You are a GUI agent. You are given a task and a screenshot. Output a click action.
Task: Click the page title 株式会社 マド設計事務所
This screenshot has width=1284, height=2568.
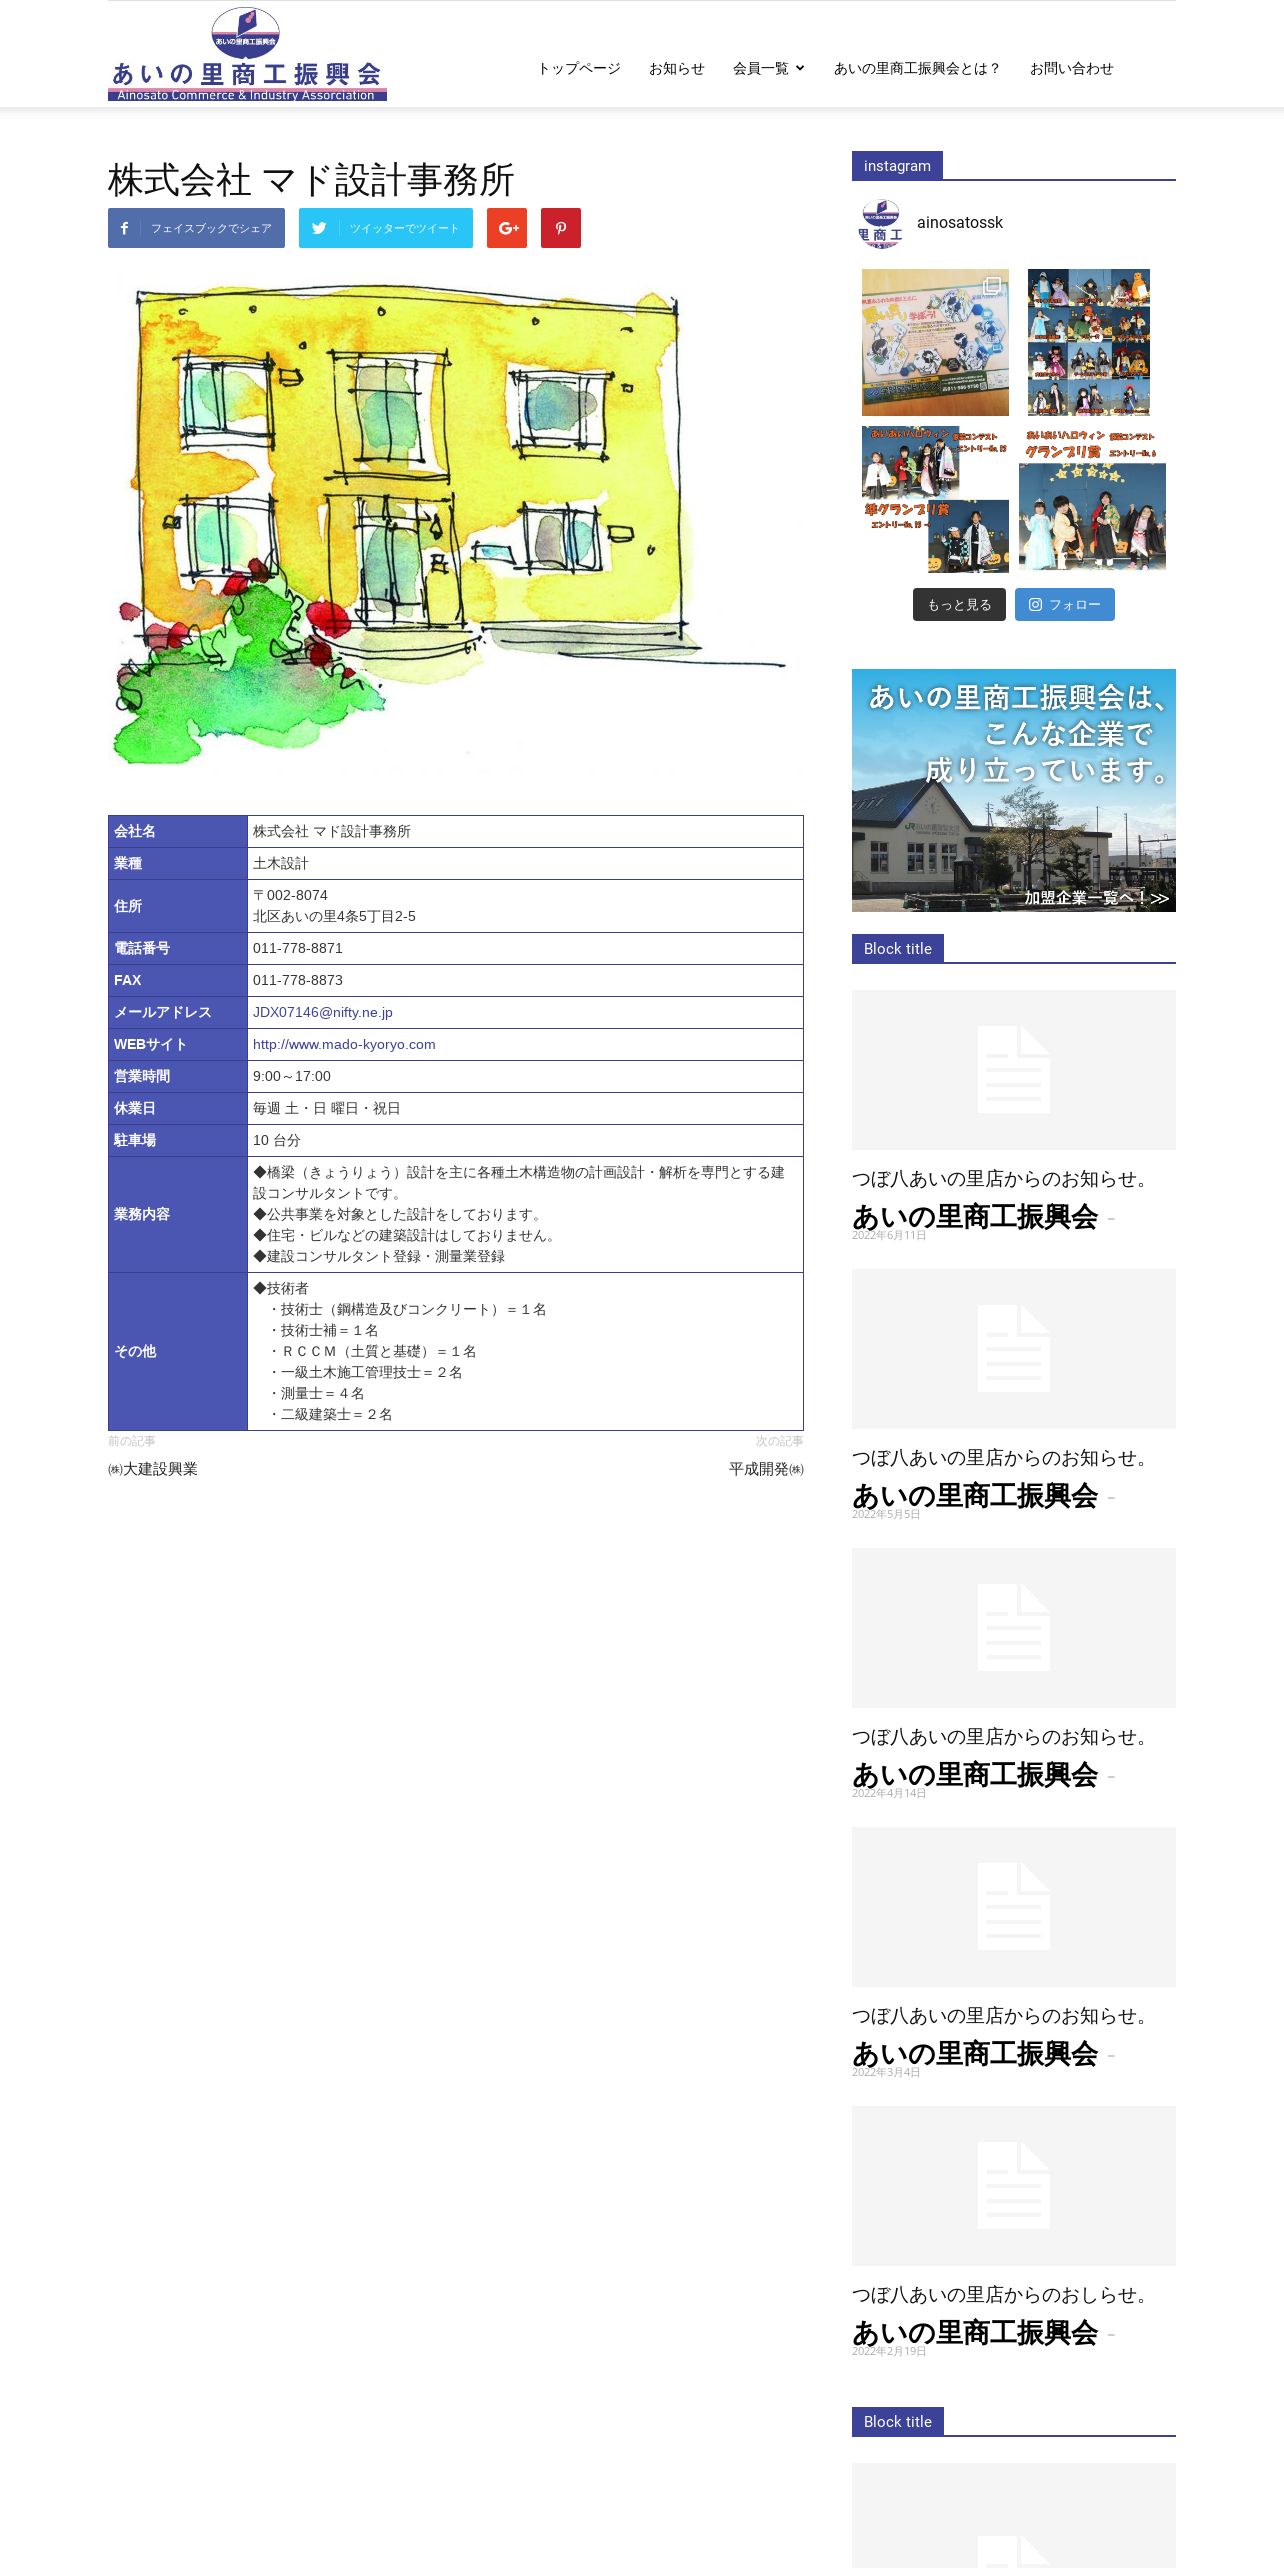click(311, 180)
